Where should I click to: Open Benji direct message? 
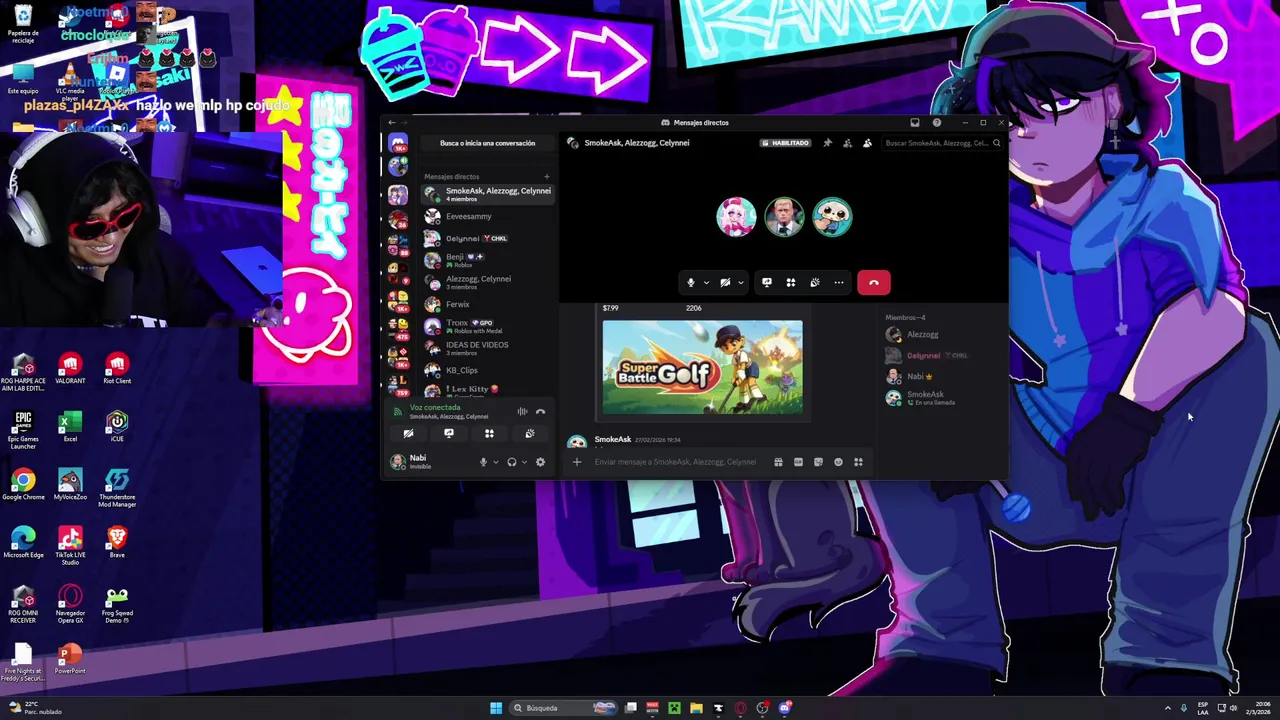pos(487,260)
